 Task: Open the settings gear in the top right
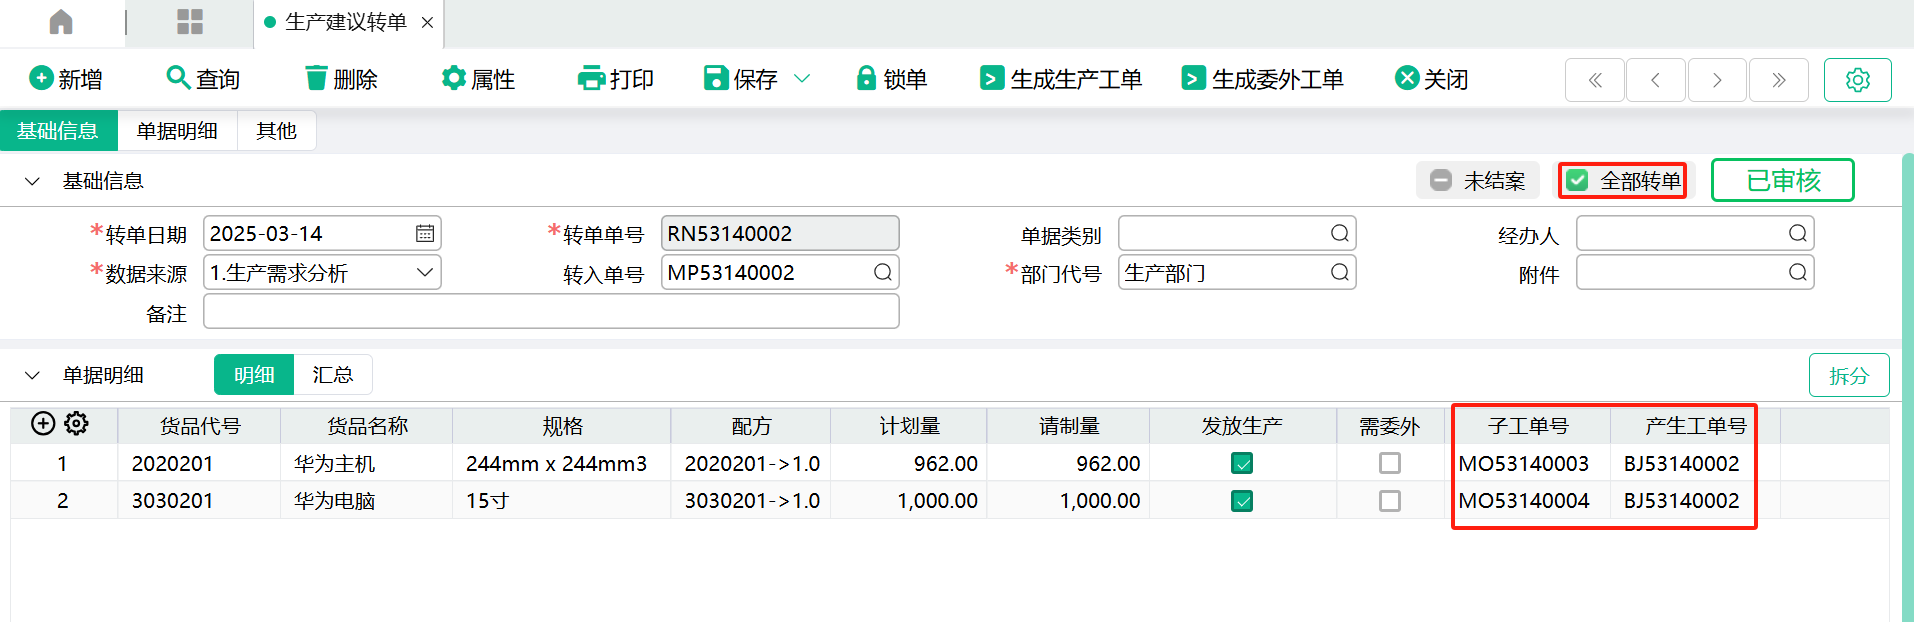pyautogui.click(x=1857, y=80)
